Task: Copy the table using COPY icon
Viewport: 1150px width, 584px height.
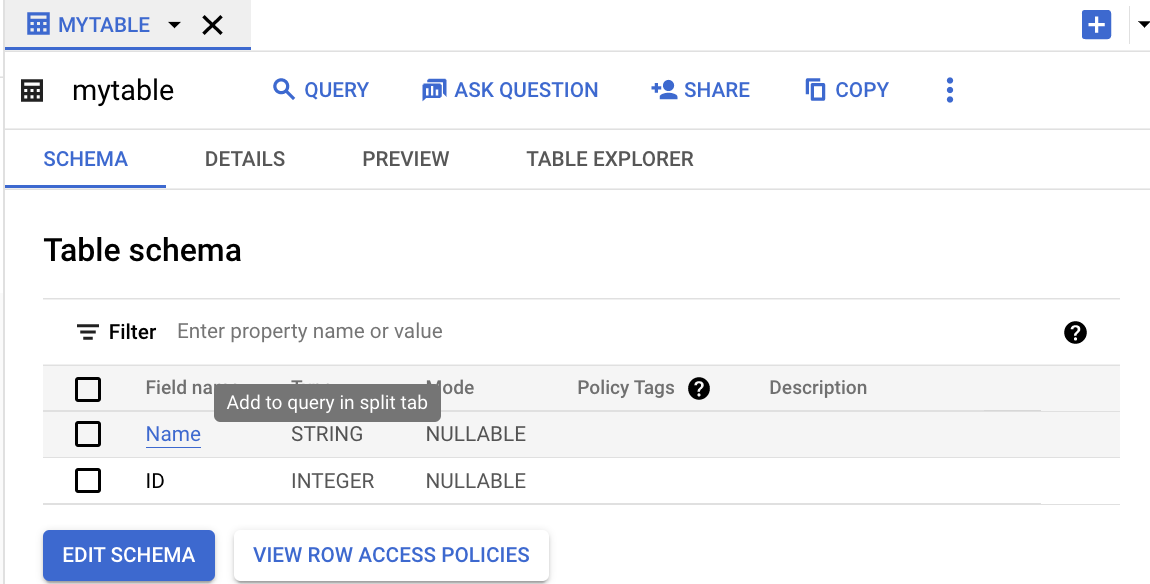Action: pyautogui.click(x=846, y=90)
